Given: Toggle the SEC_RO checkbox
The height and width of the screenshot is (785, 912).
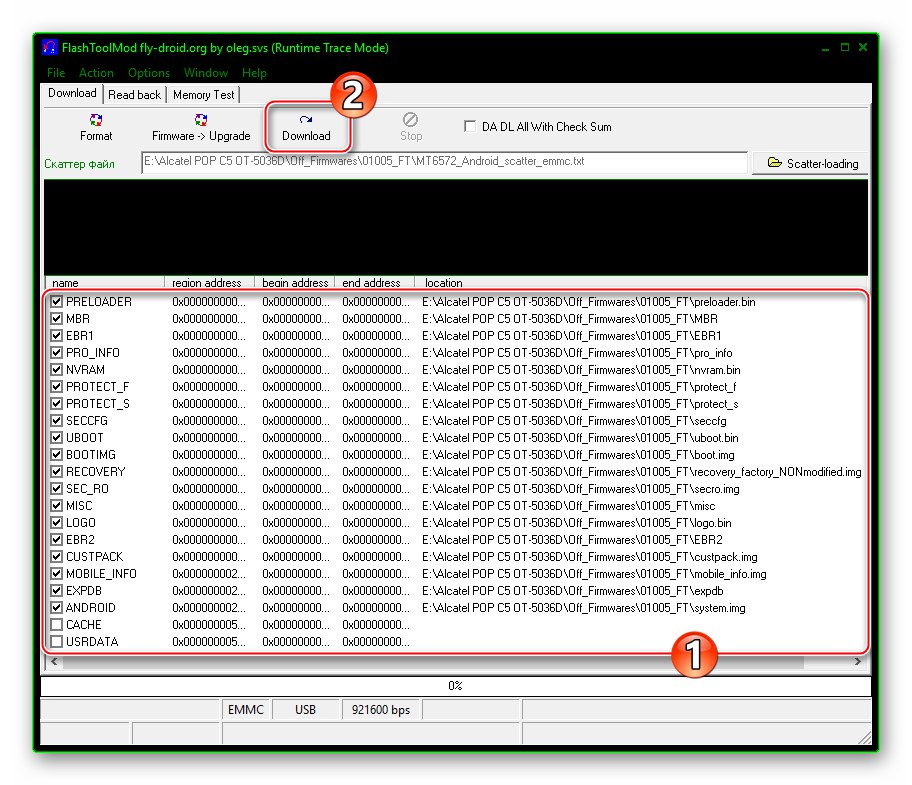Looking at the screenshot, I should pyautogui.click(x=56, y=488).
